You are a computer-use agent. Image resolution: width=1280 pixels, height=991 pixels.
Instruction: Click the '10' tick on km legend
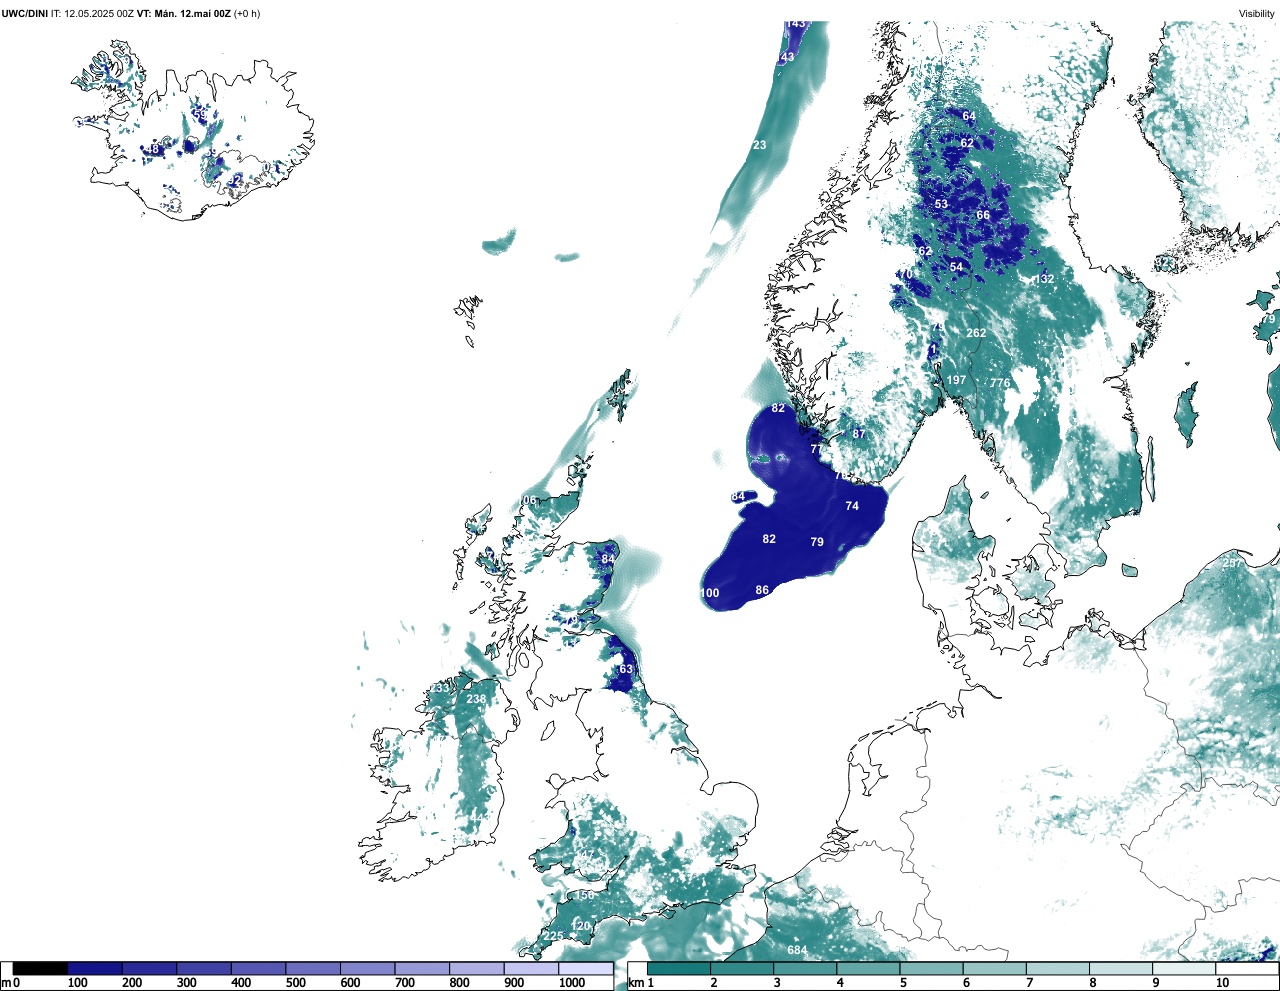pos(1222,983)
